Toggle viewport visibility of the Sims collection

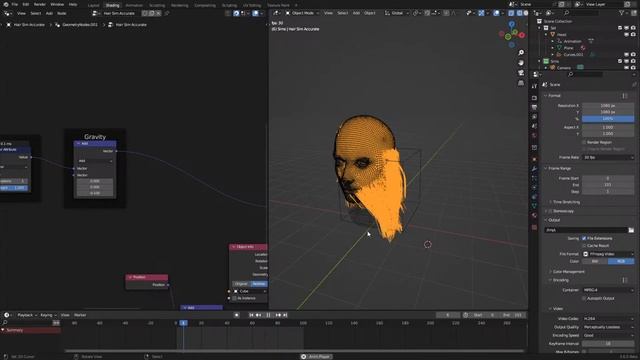tap(626, 61)
